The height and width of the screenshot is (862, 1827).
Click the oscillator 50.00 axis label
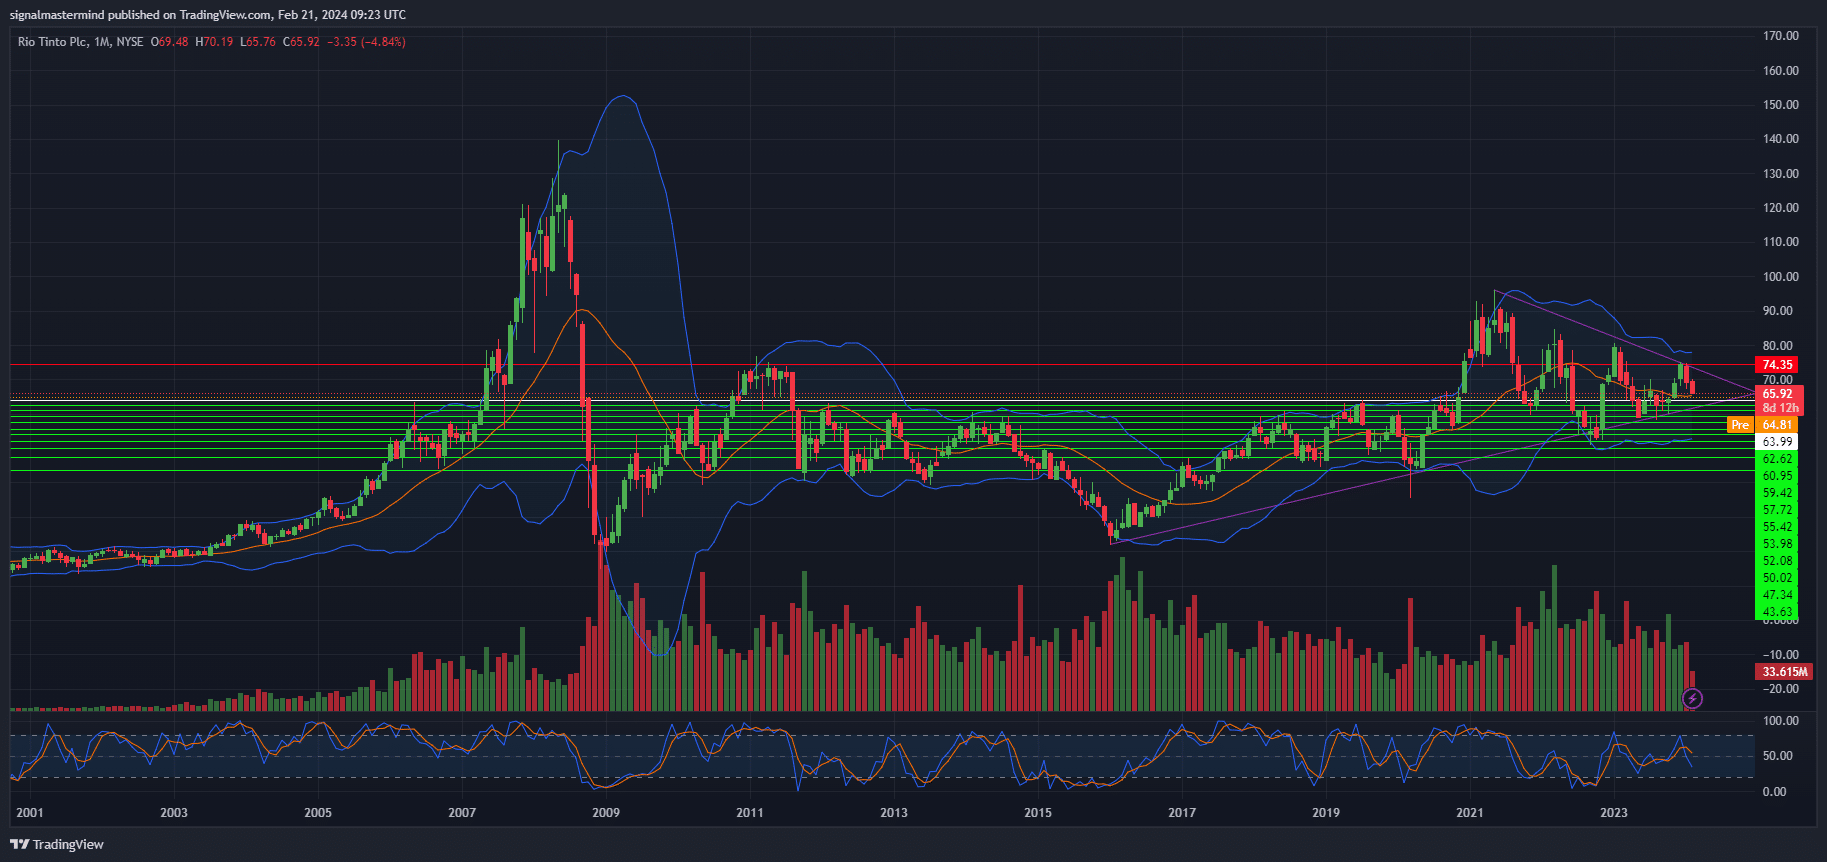(1777, 756)
